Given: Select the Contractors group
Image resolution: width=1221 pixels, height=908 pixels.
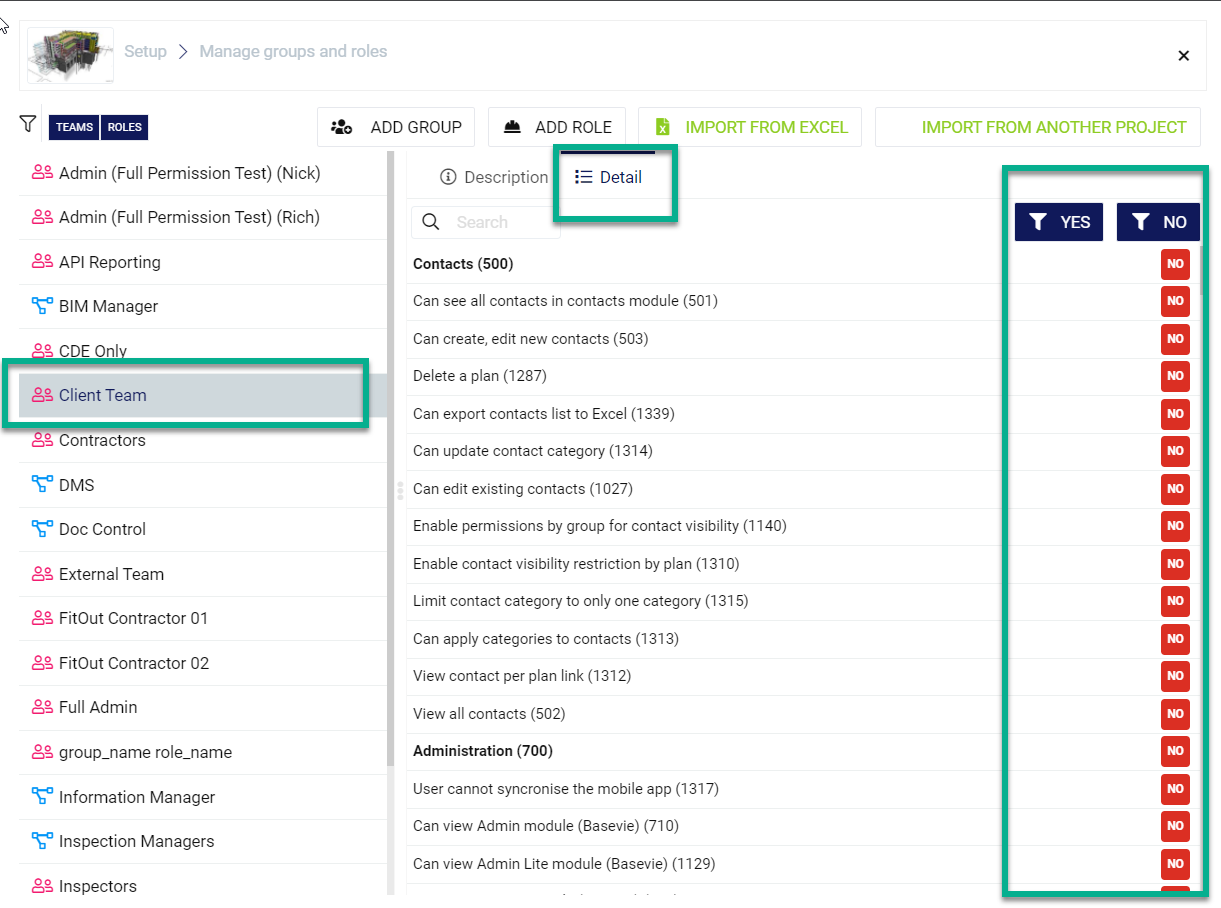Looking at the screenshot, I should [x=102, y=440].
